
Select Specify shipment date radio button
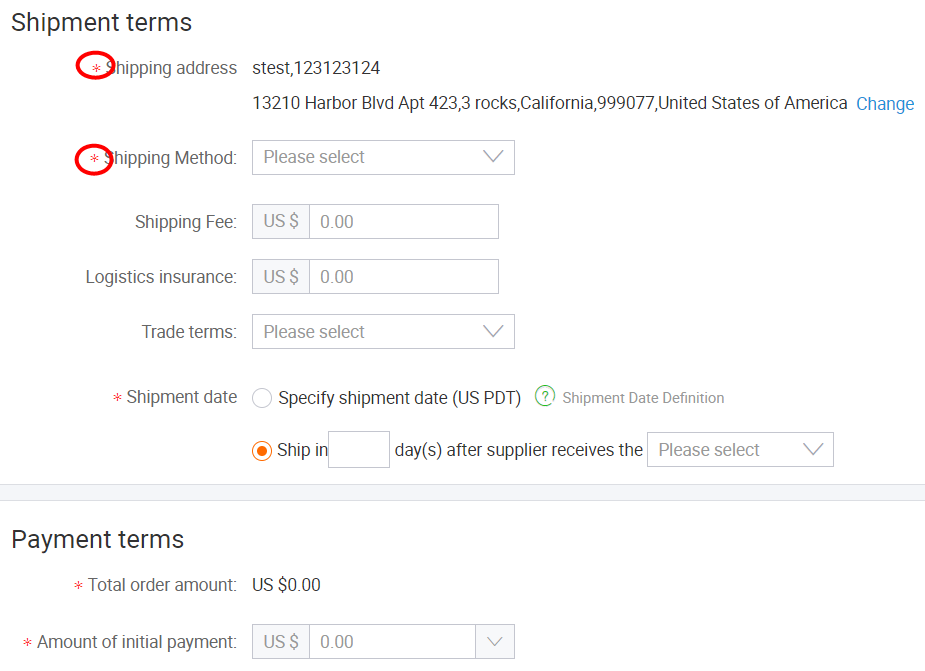click(x=262, y=398)
